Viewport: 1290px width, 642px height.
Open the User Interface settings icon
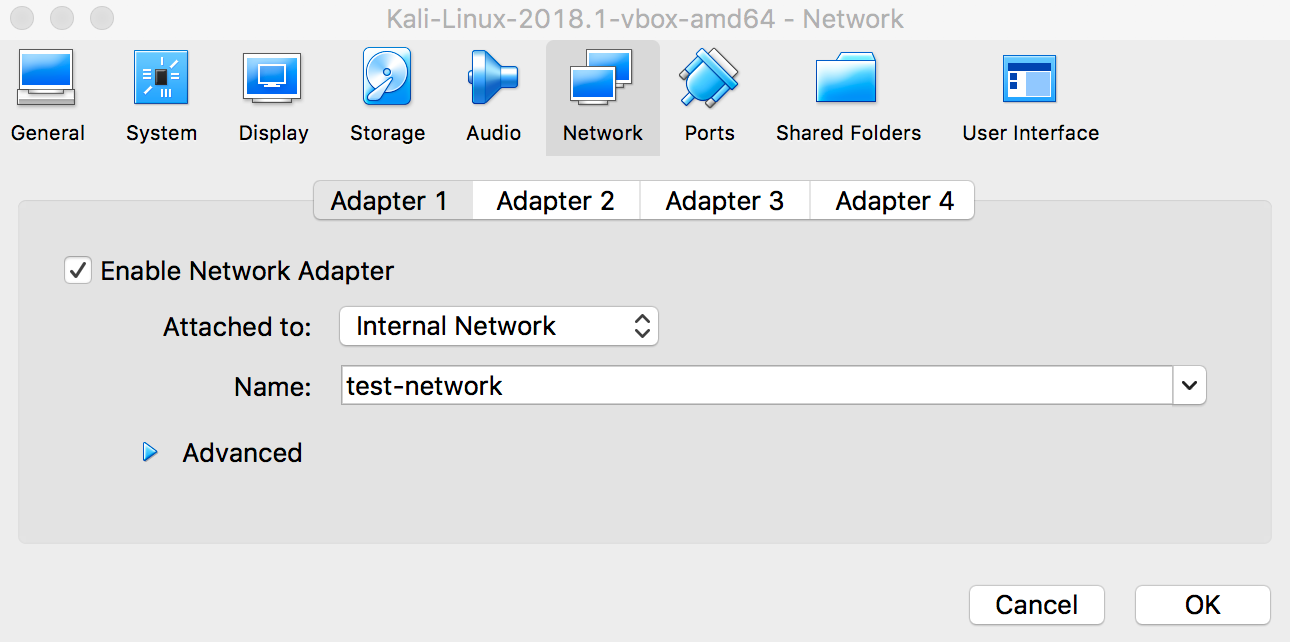pyautogui.click(x=1030, y=80)
